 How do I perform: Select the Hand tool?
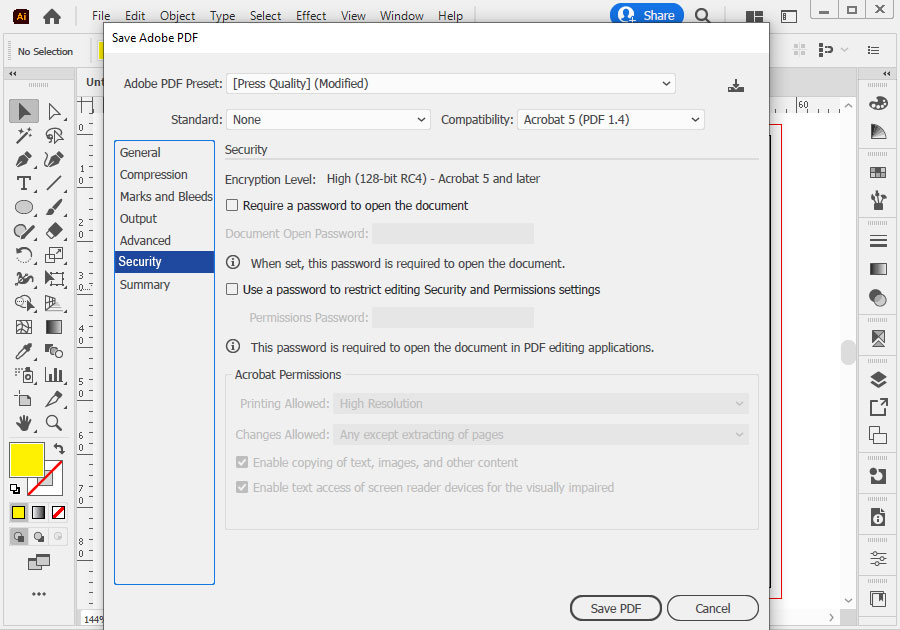pyautogui.click(x=24, y=423)
